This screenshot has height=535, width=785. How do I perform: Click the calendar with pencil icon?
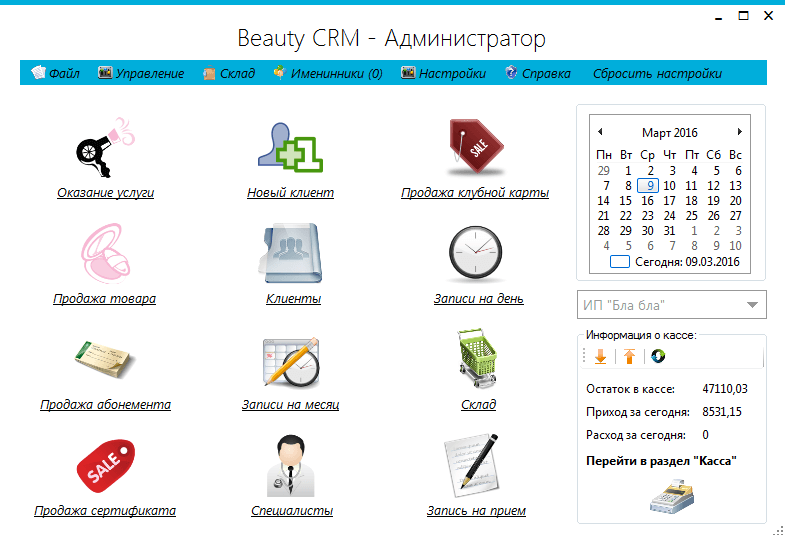tap(291, 361)
